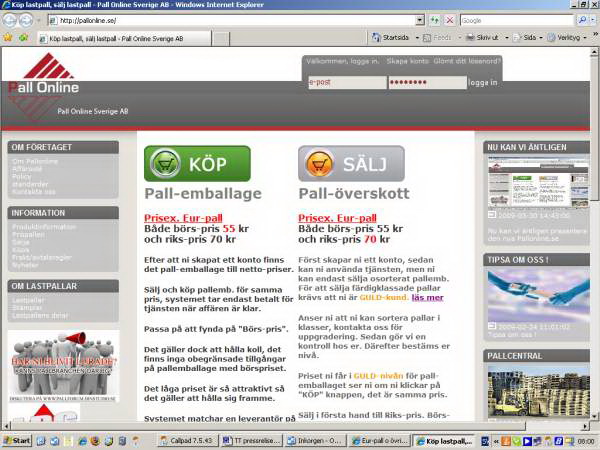Click the green KÖP shopping cart icon
Screen dimensions: 600x450
[x=165, y=164]
